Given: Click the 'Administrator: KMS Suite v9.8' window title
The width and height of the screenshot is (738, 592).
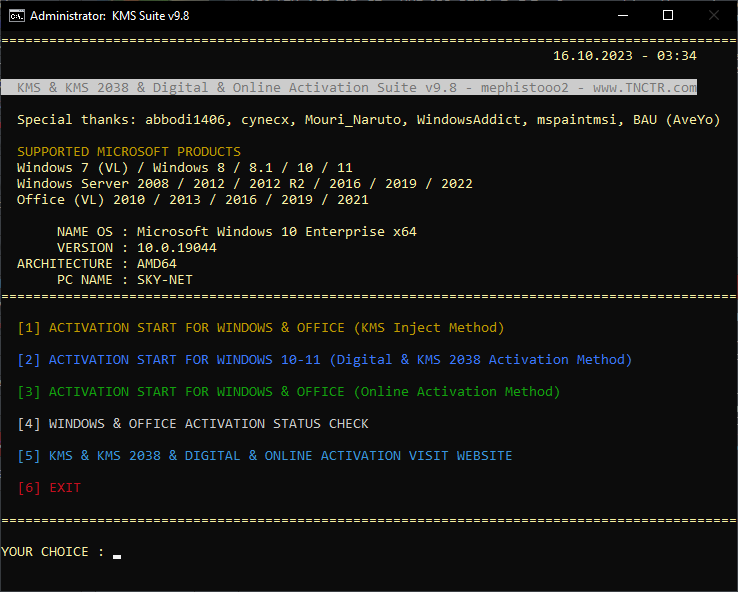Looking at the screenshot, I should (x=109, y=16).
